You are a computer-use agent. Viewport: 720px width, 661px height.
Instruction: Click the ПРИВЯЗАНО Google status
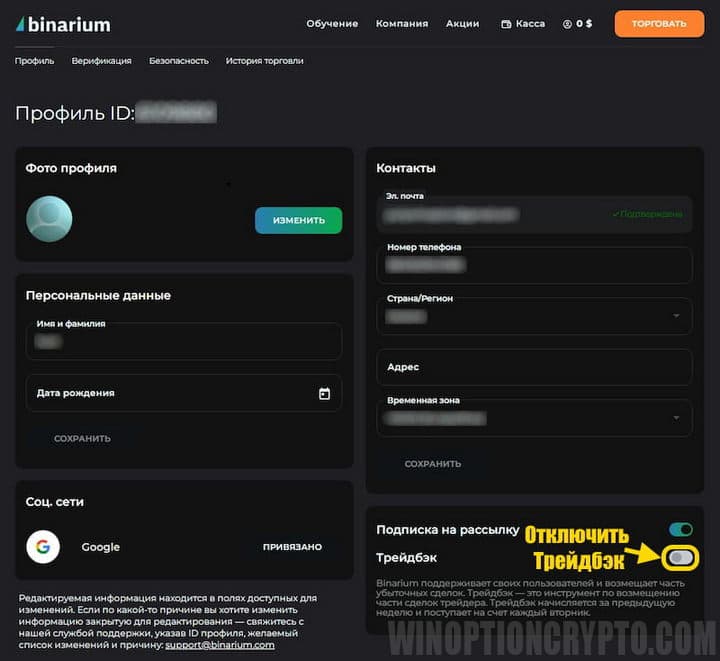292,547
